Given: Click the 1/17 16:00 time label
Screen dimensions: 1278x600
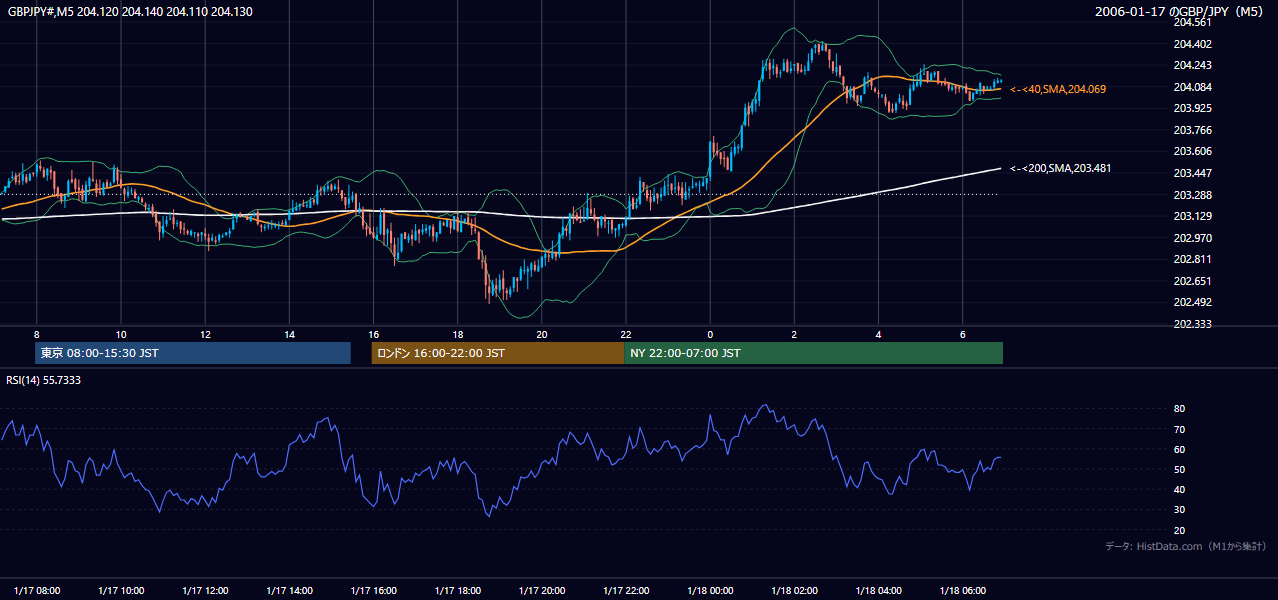Looking at the screenshot, I should point(374,590).
